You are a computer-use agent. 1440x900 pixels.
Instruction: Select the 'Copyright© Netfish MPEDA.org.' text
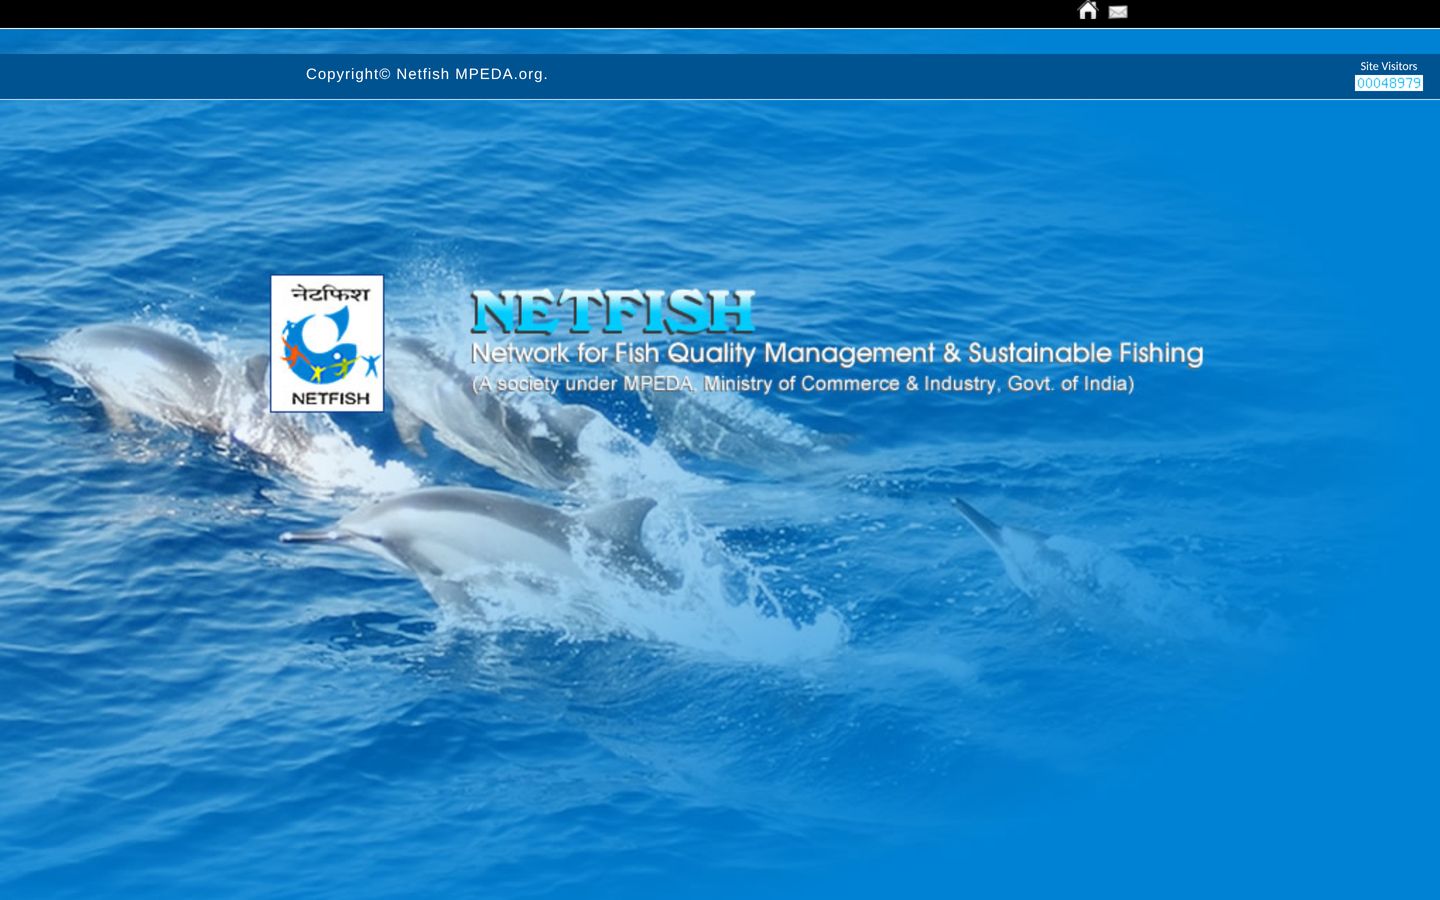pos(427,74)
